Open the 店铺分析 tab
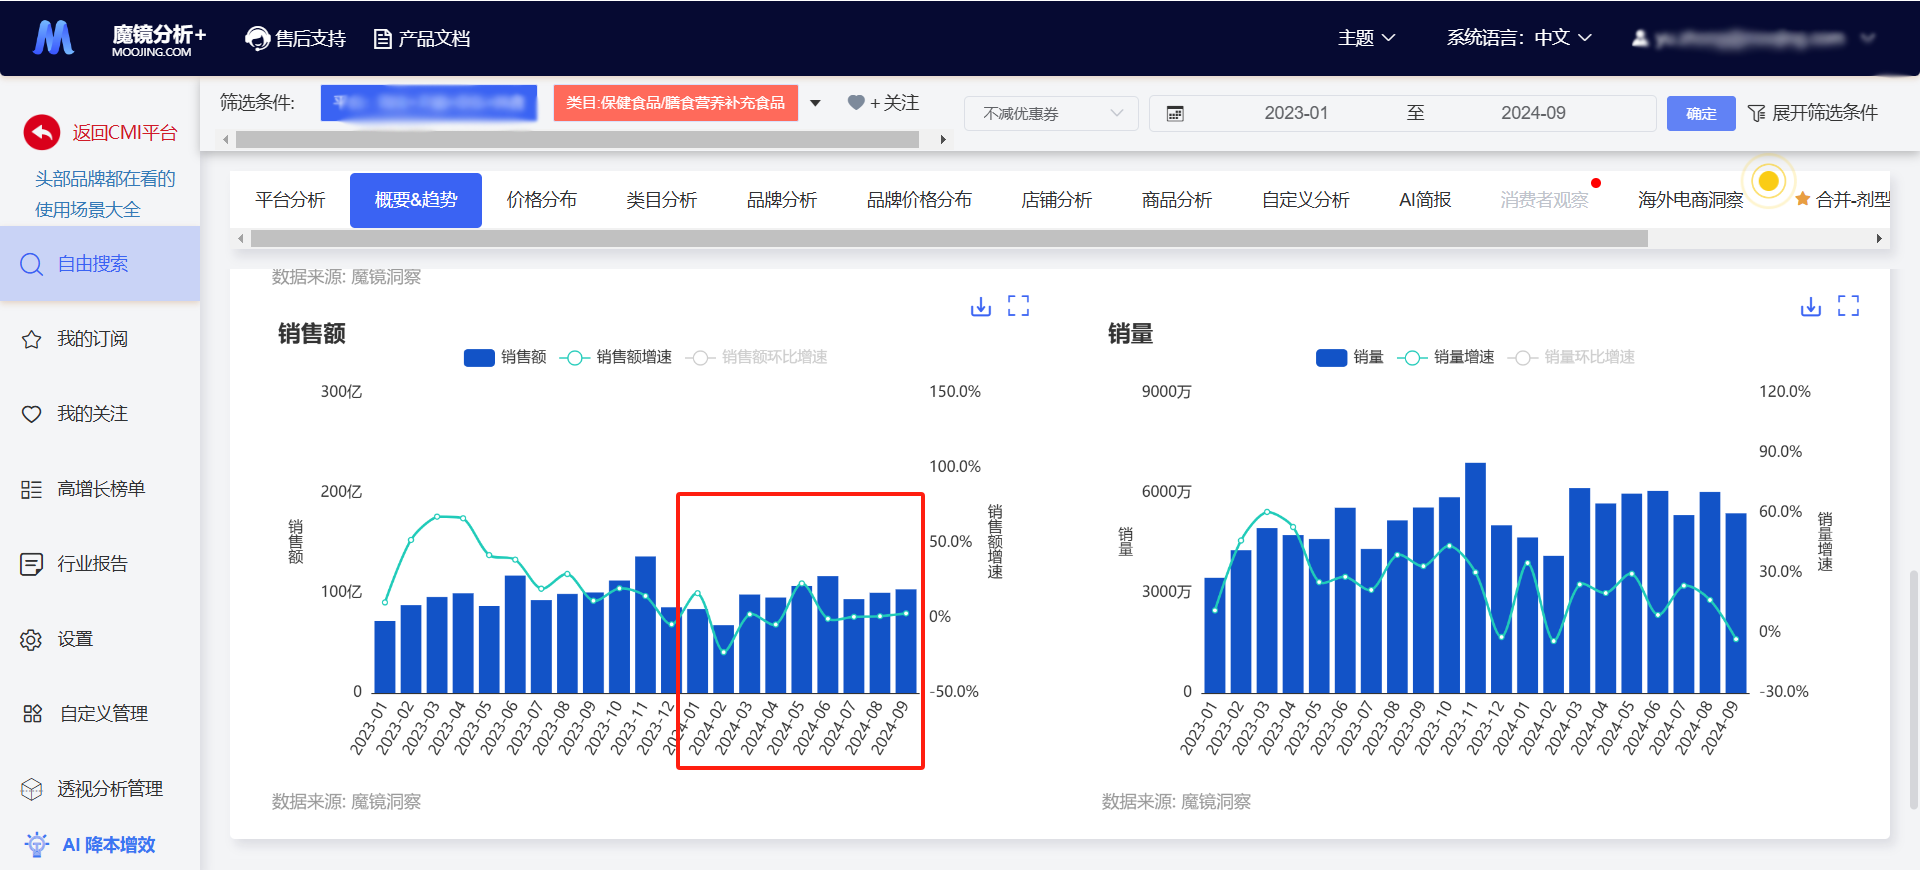Viewport: 1920px width, 870px height. click(x=1057, y=200)
